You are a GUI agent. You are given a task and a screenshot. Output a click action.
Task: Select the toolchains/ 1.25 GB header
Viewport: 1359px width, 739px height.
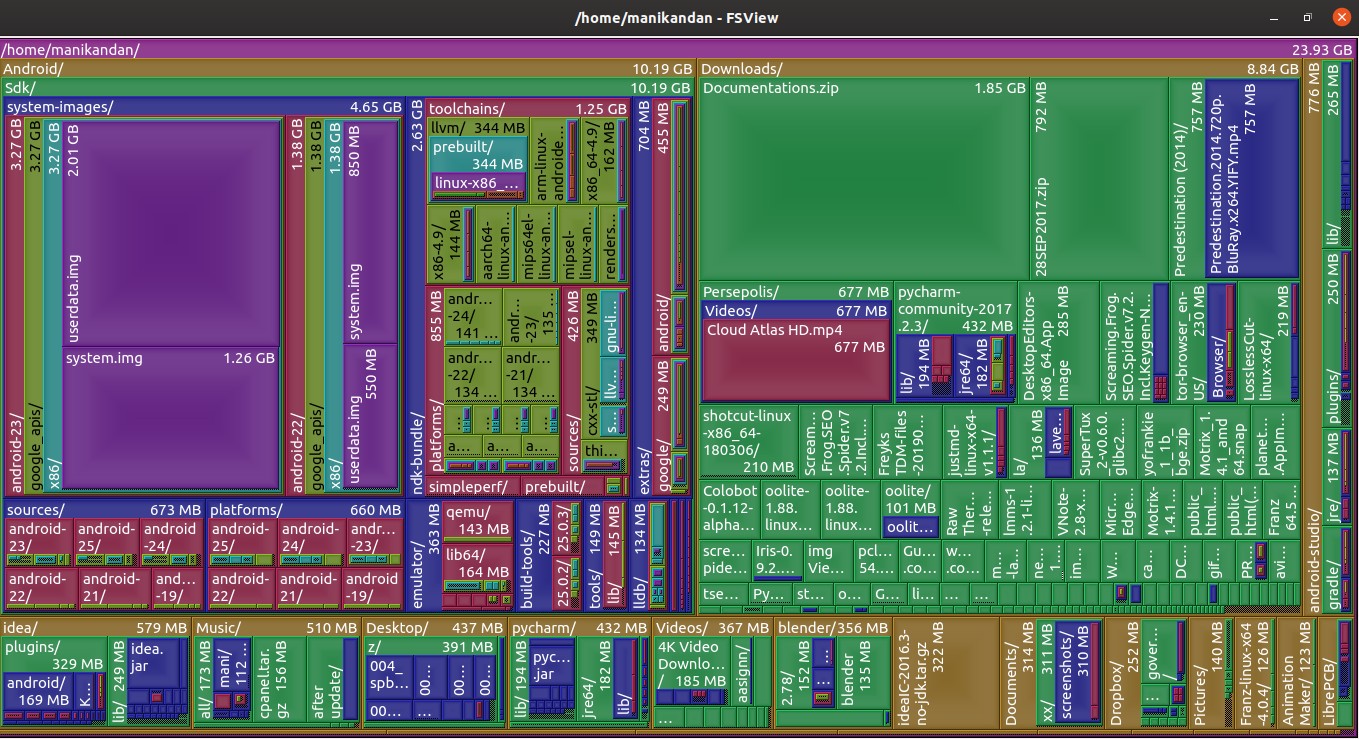pos(527,108)
